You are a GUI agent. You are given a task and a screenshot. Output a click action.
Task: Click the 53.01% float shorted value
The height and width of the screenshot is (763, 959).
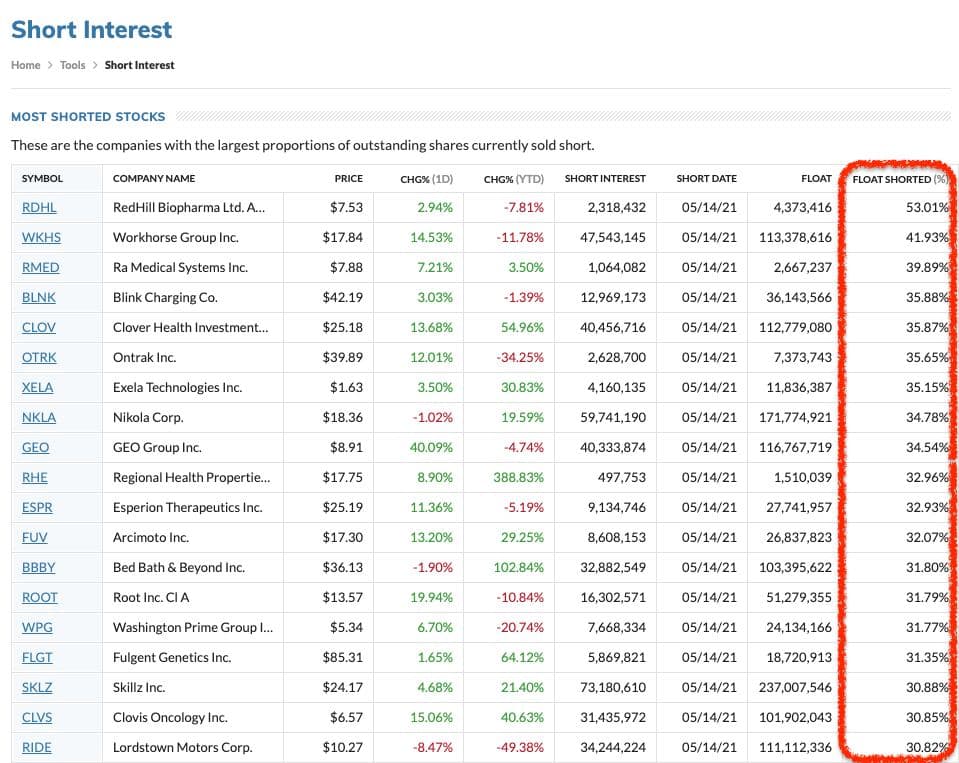pos(927,207)
